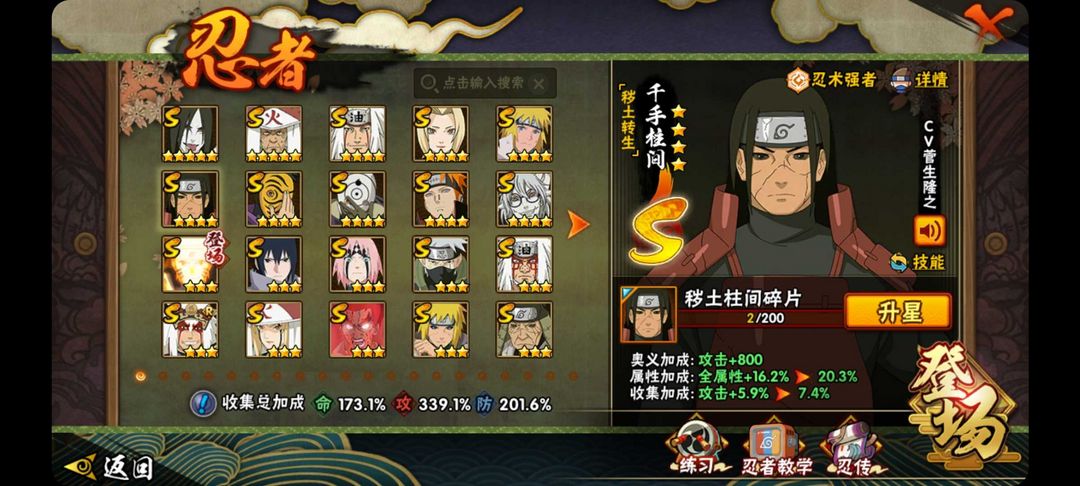
Task: Expand the ninja list with the orange arrow
Action: pos(577,224)
